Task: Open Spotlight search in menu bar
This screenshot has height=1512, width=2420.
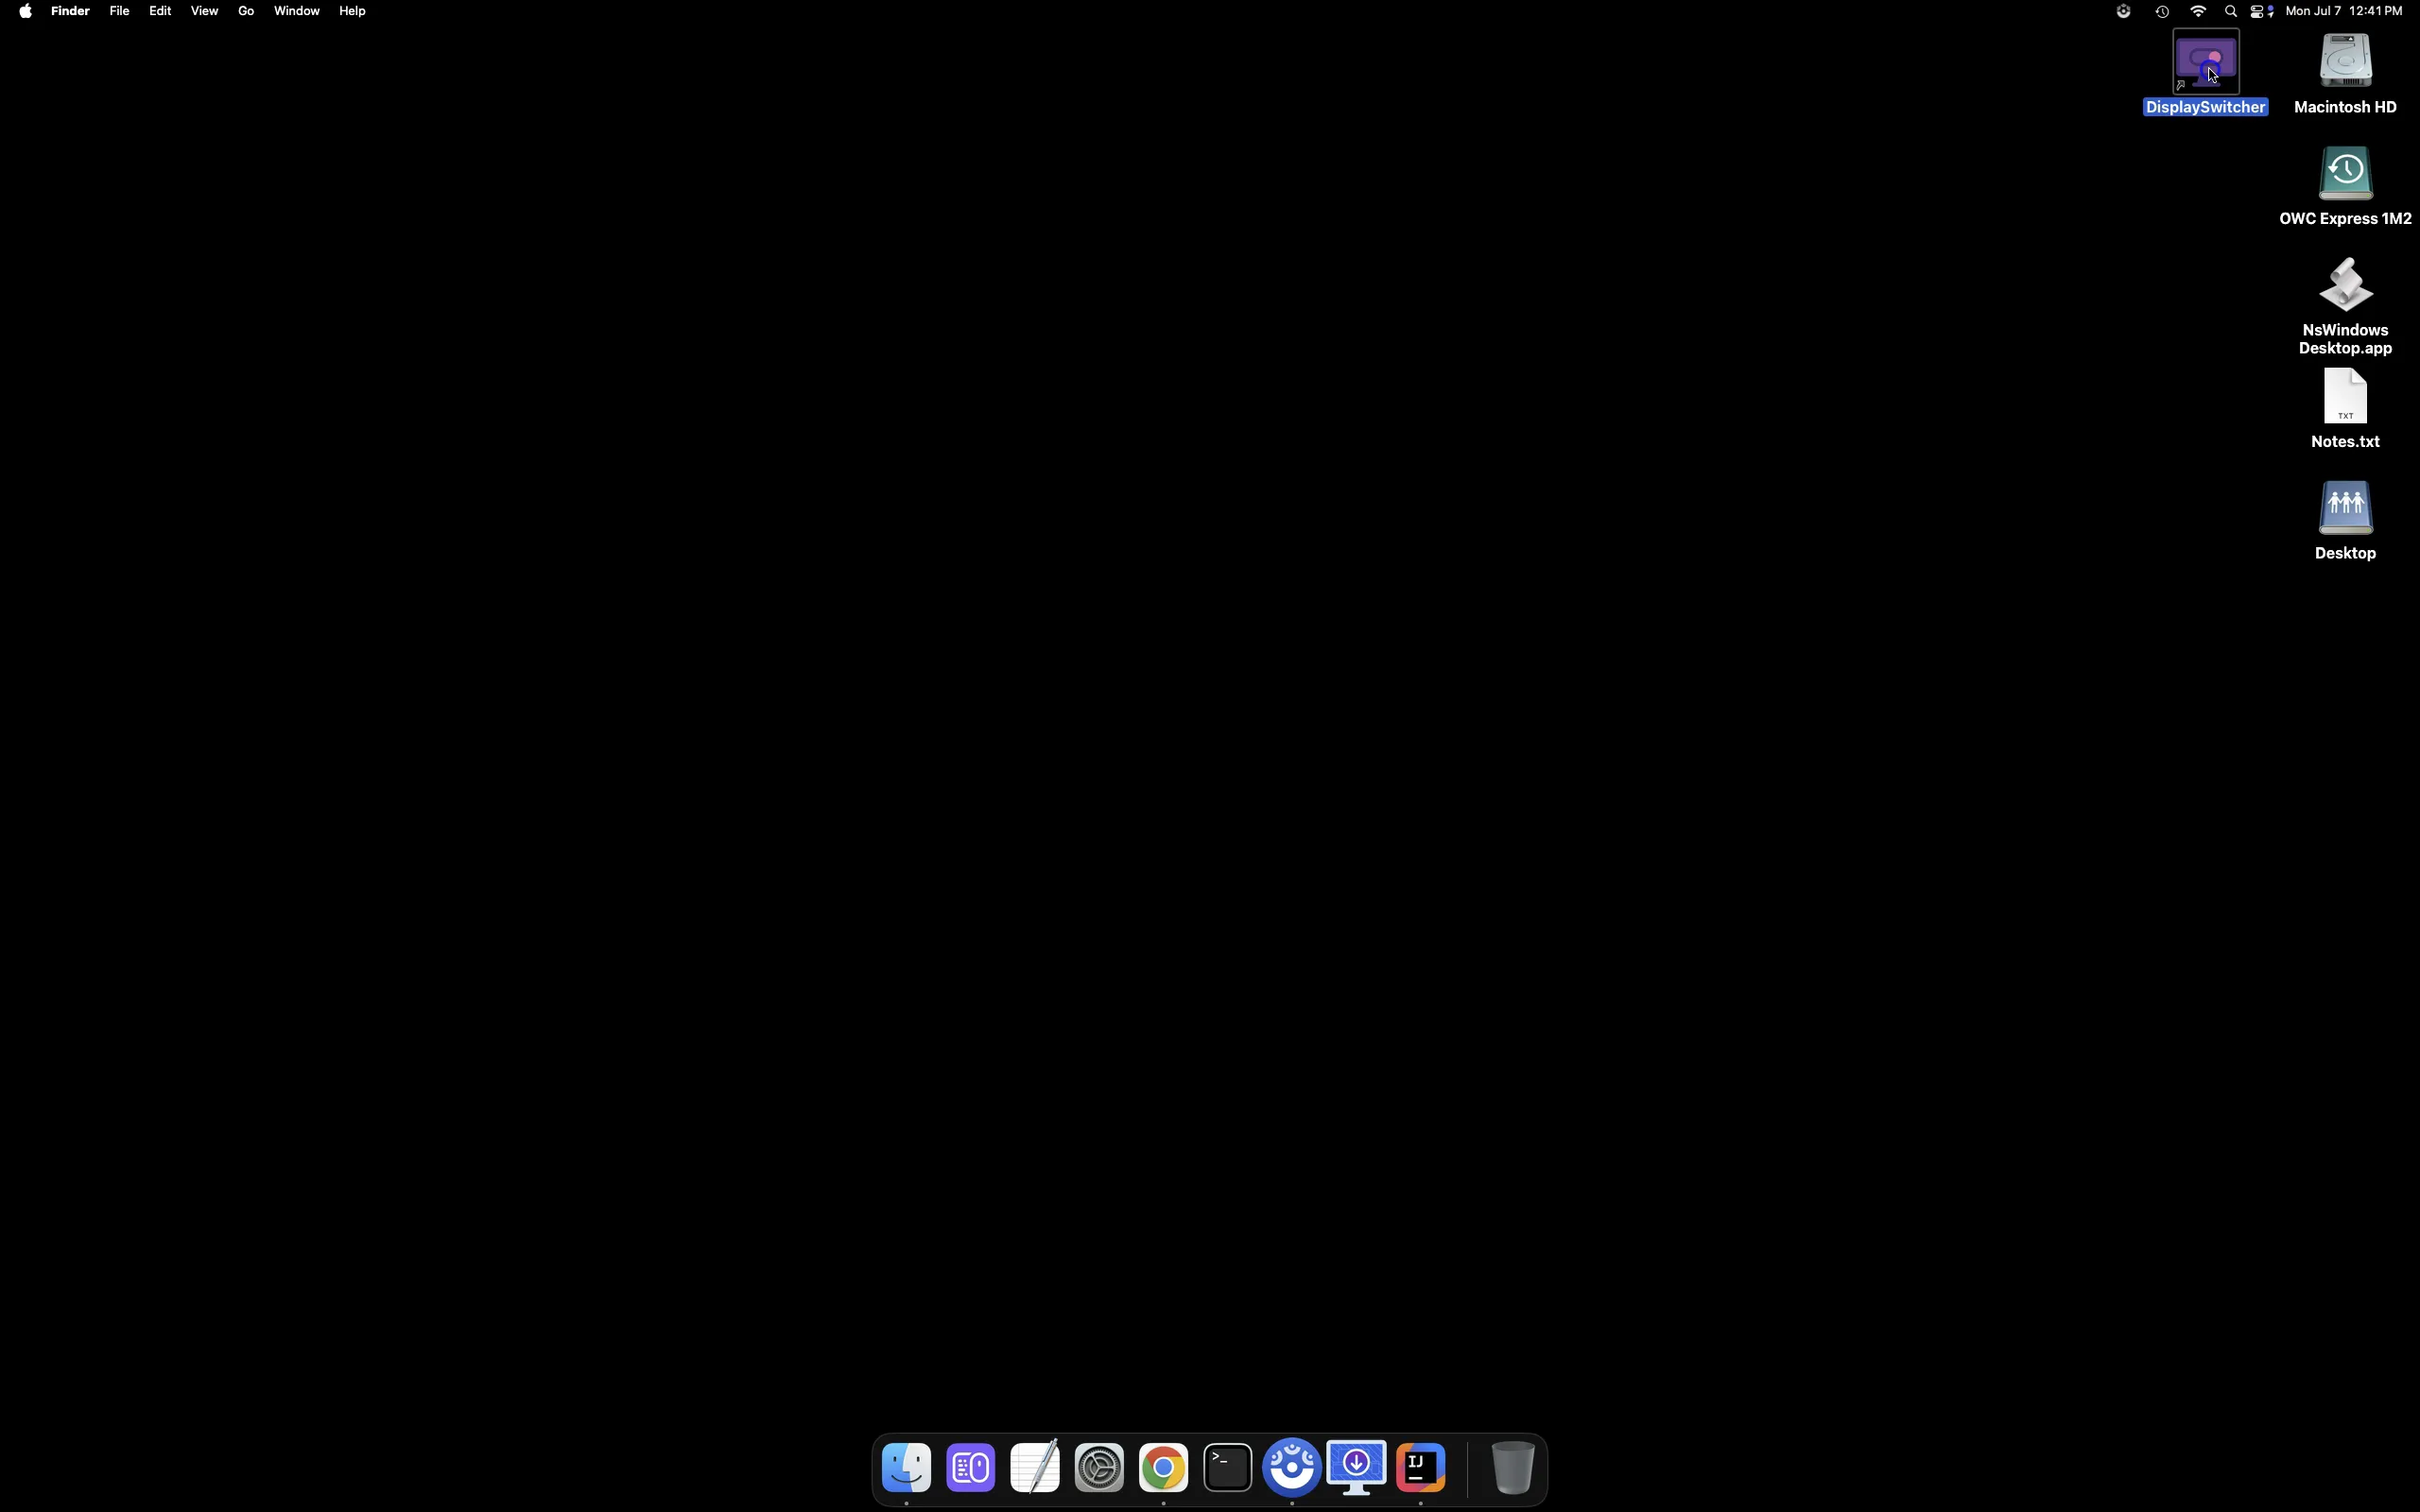Action: coord(2231,12)
